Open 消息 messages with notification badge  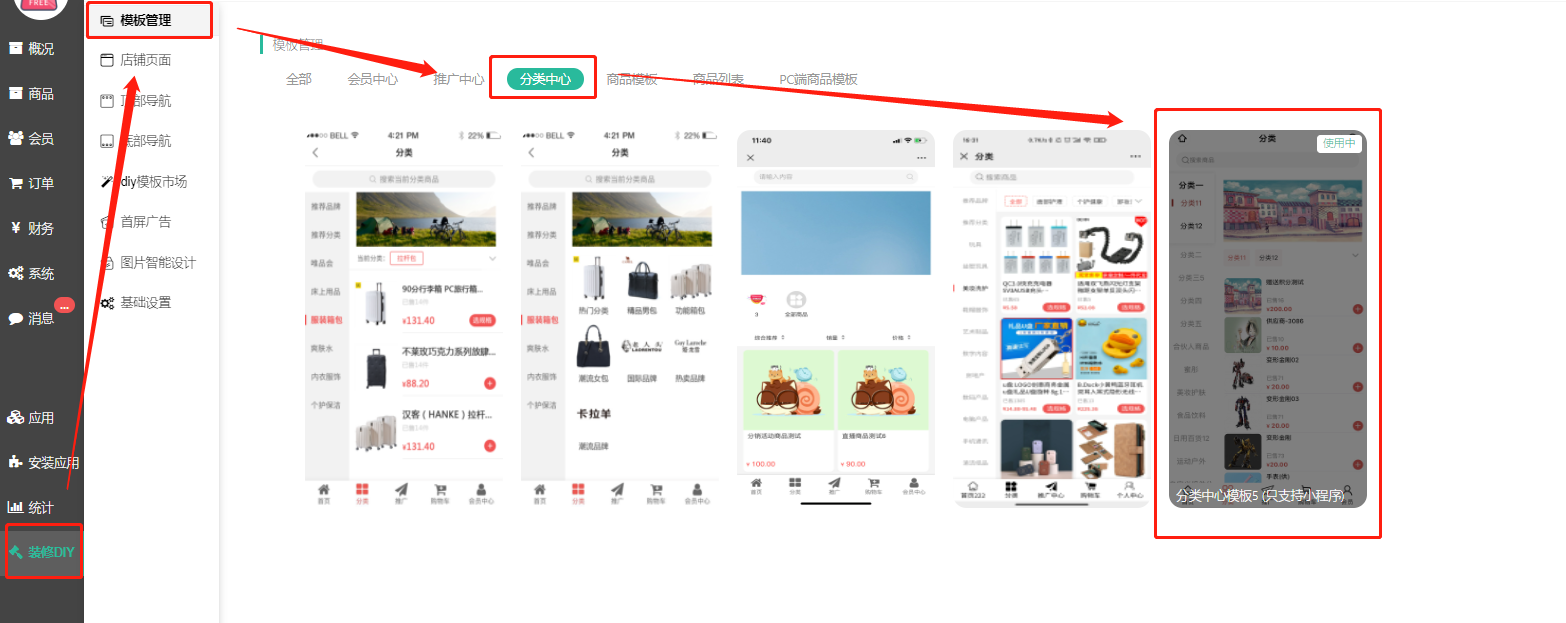[32, 318]
